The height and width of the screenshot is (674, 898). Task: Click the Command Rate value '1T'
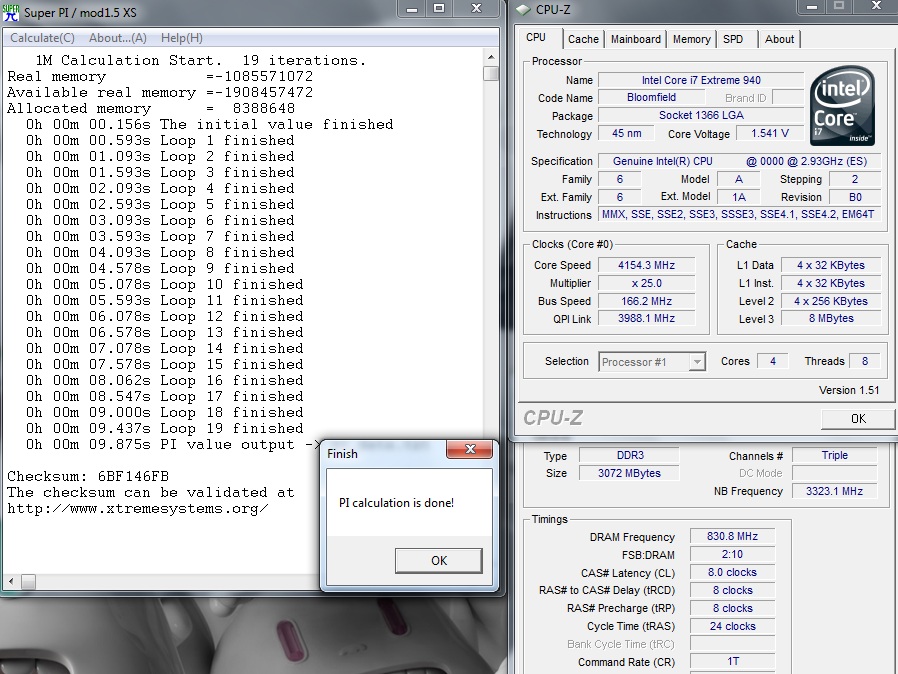coord(732,662)
